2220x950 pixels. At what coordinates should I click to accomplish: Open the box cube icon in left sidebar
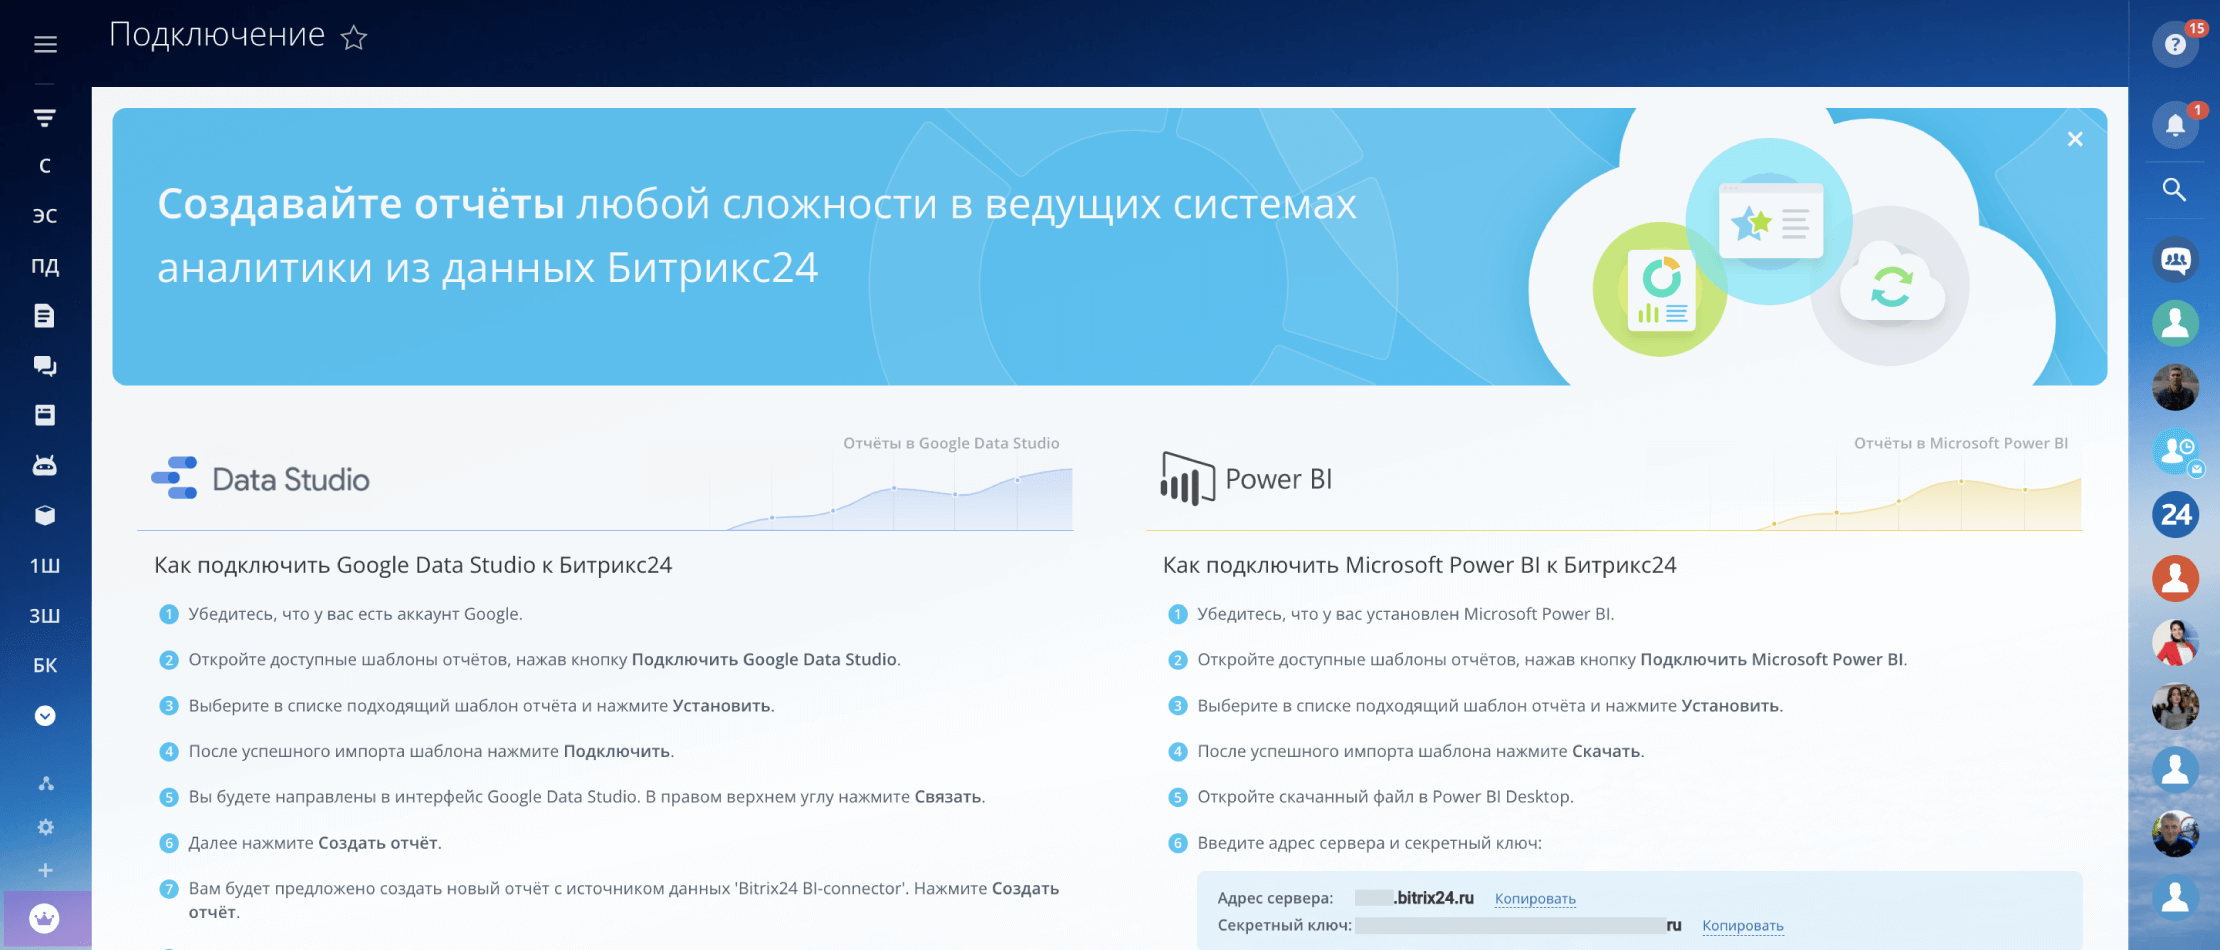tap(45, 515)
